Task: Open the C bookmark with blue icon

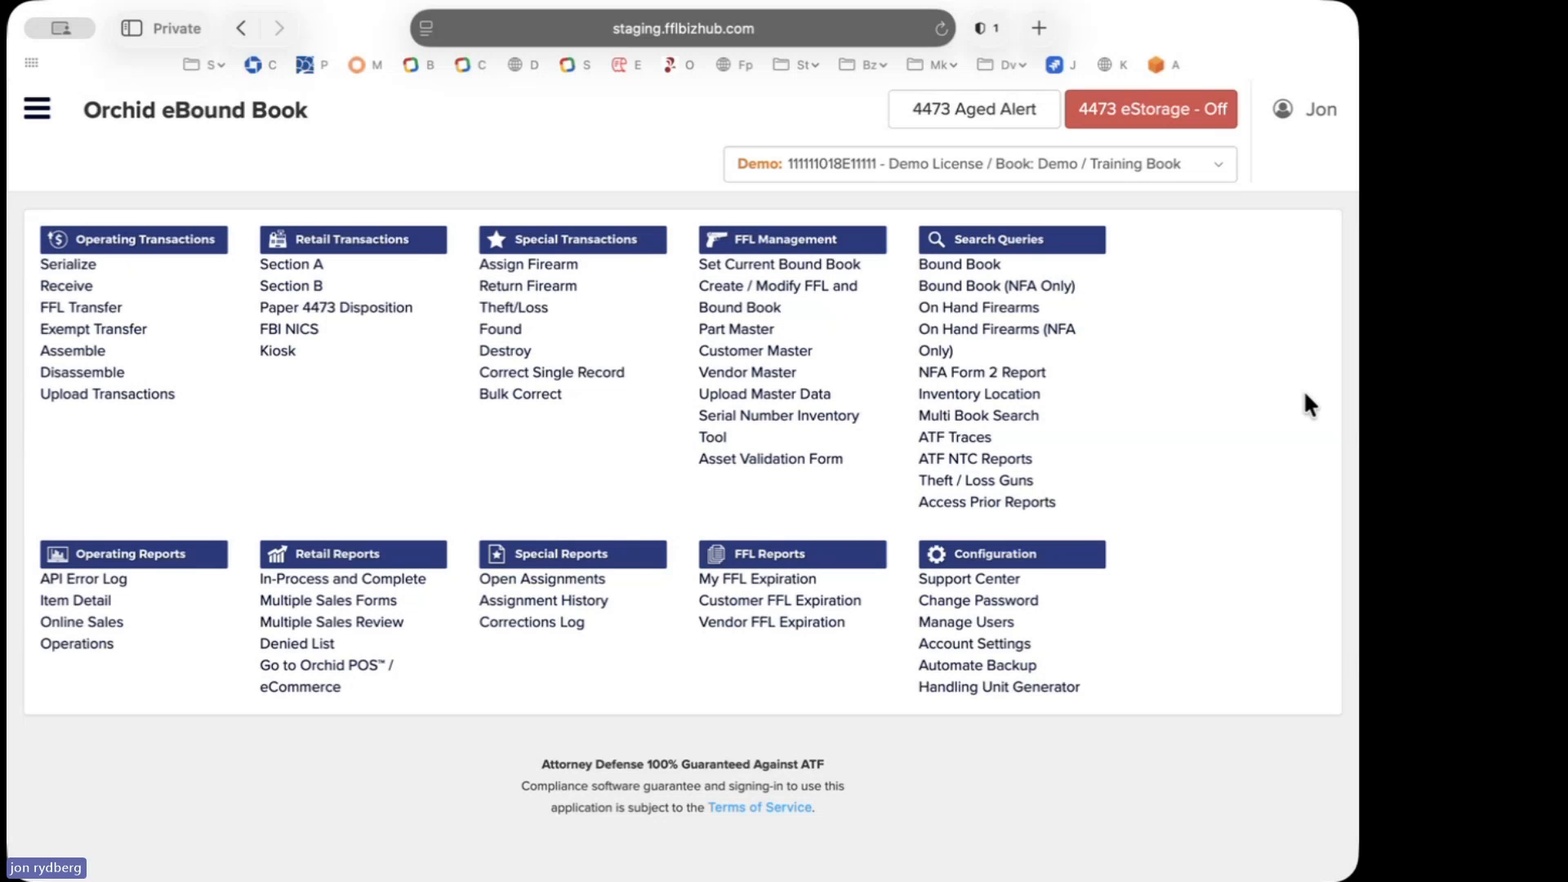Action: point(253,64)
